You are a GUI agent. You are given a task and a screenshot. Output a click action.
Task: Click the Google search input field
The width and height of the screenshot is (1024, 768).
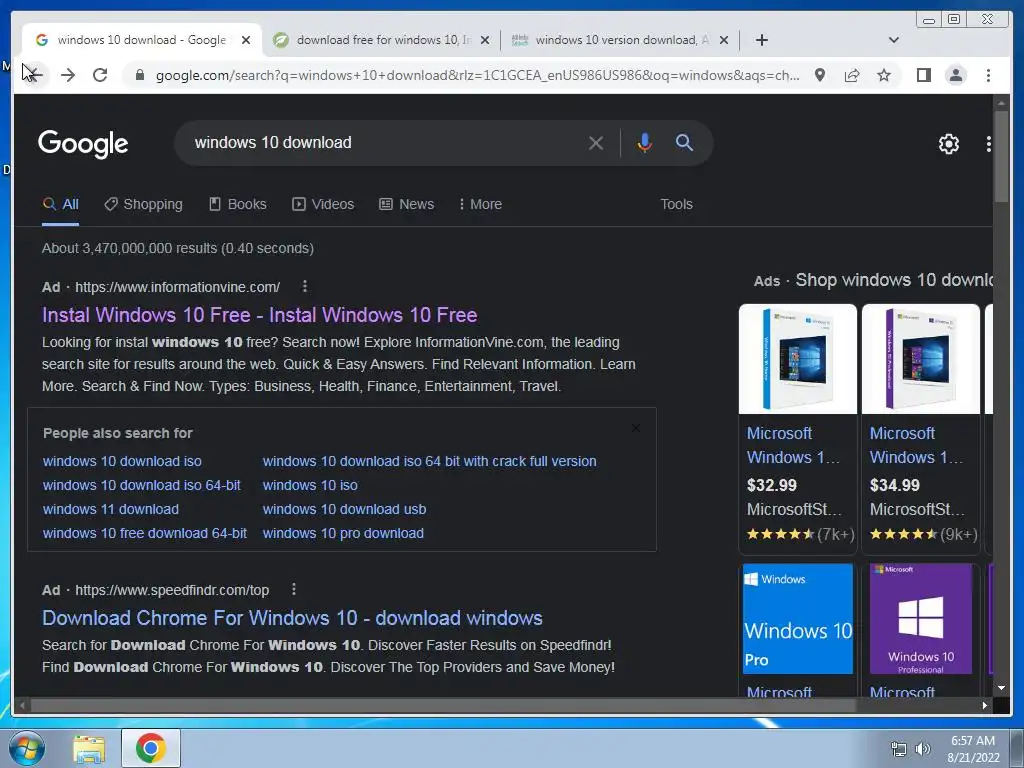point(385,142)
